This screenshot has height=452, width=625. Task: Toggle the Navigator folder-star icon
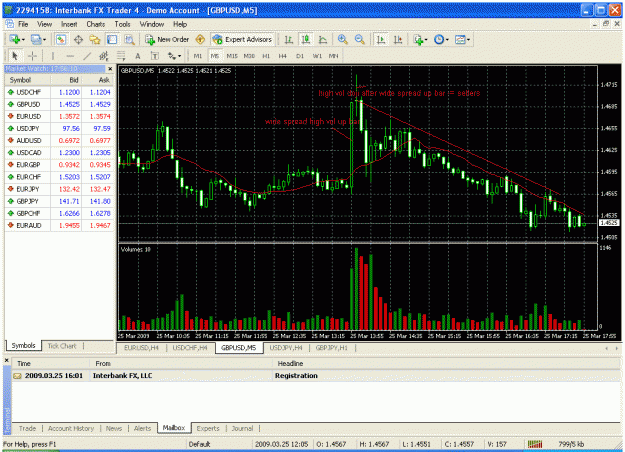pyautogui.click(x=95, y=39)
